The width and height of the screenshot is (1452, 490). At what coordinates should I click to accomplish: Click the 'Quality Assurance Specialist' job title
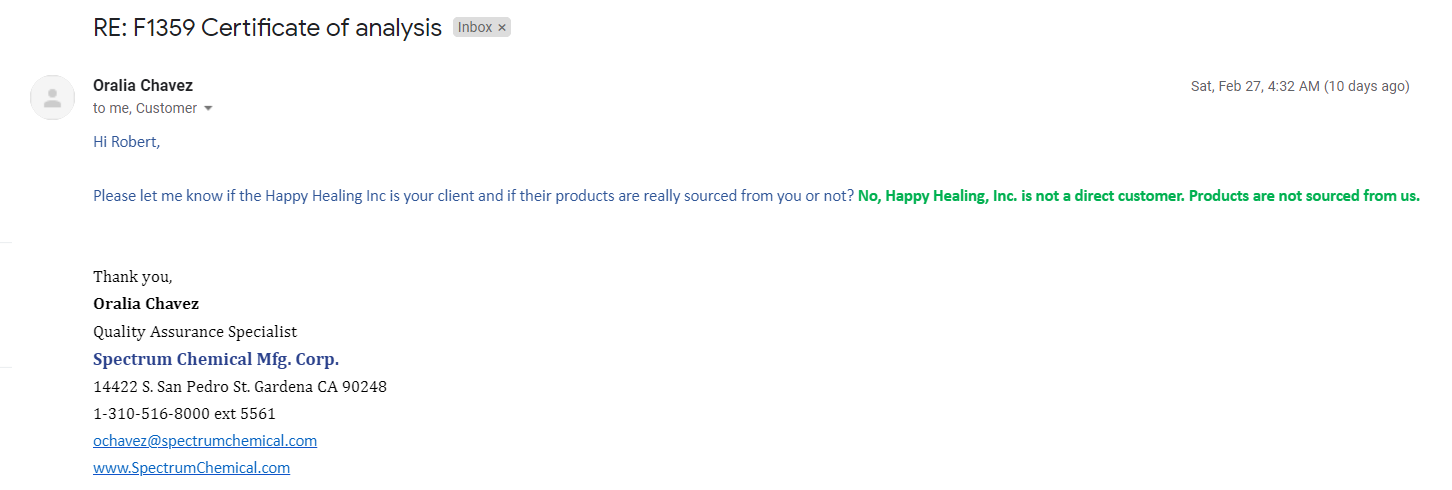(195, 332)
